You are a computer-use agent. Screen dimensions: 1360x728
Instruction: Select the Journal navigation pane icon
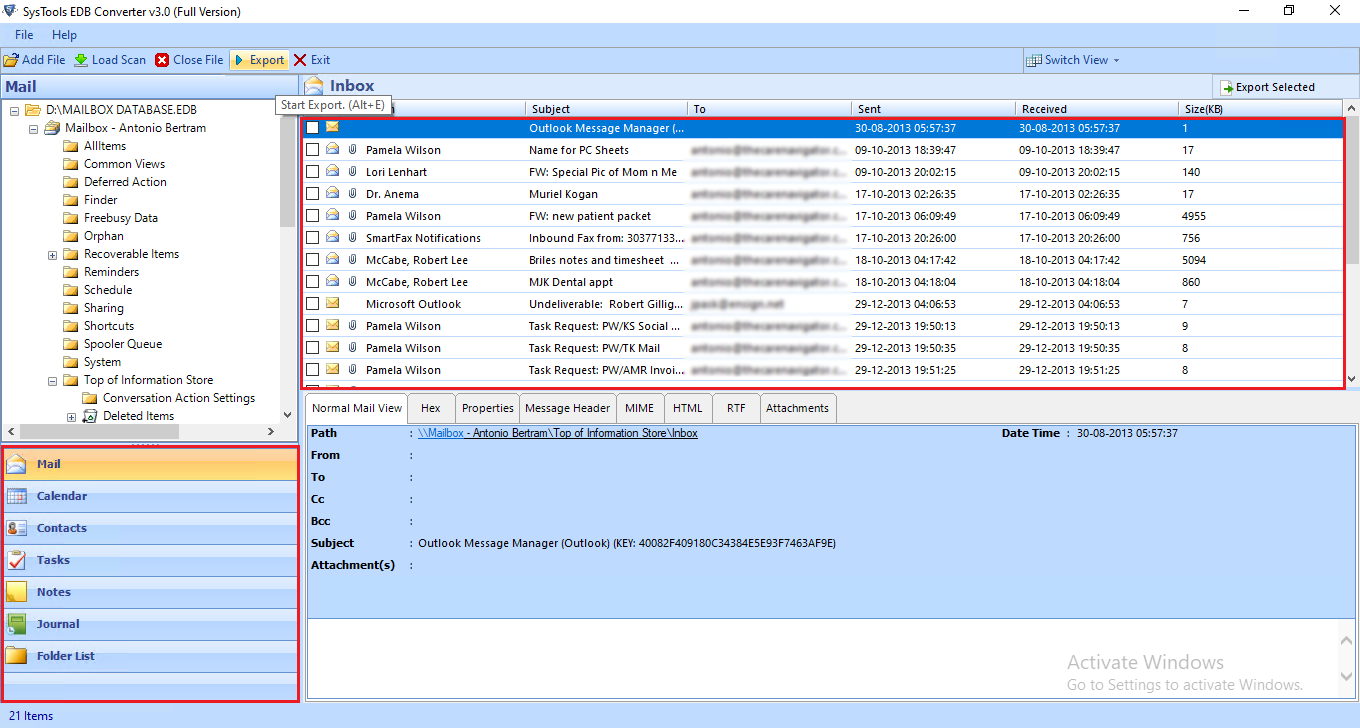[17, 624]
